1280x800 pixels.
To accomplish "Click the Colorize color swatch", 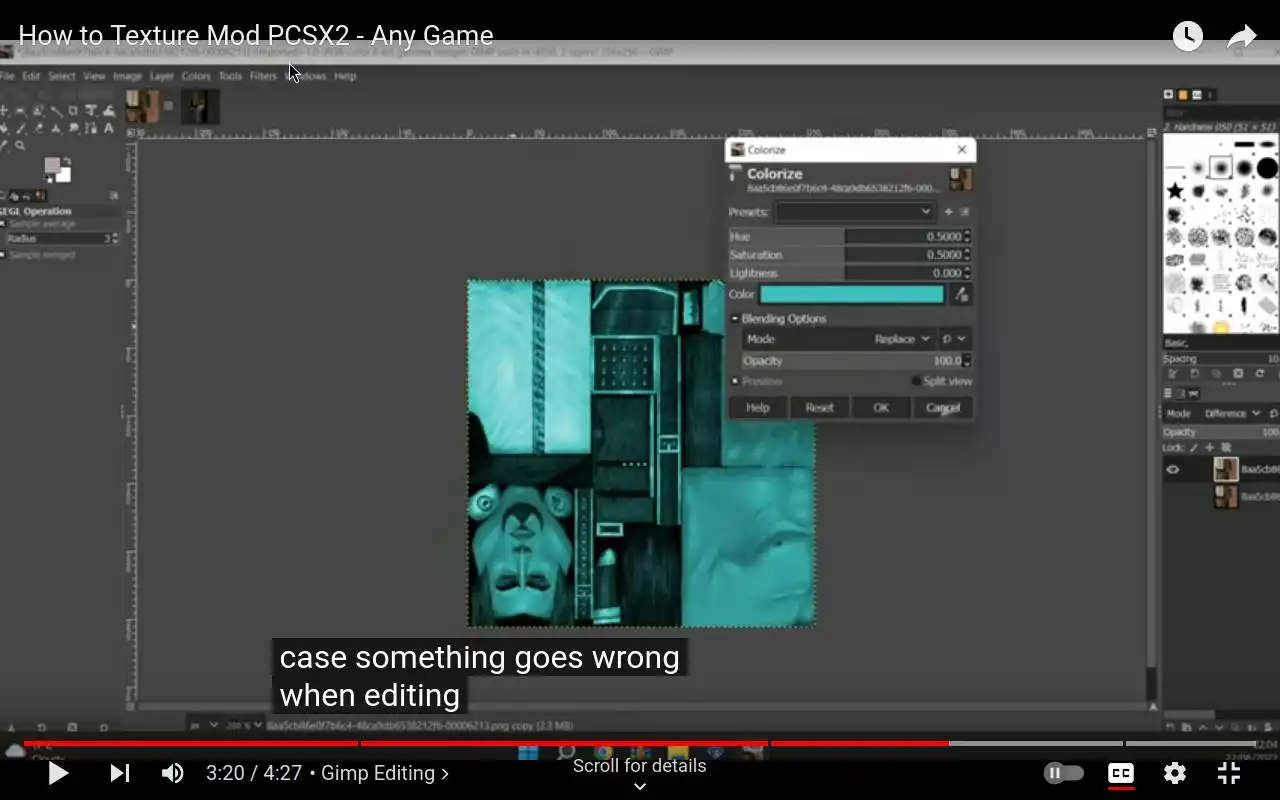I will coord(852,294).
